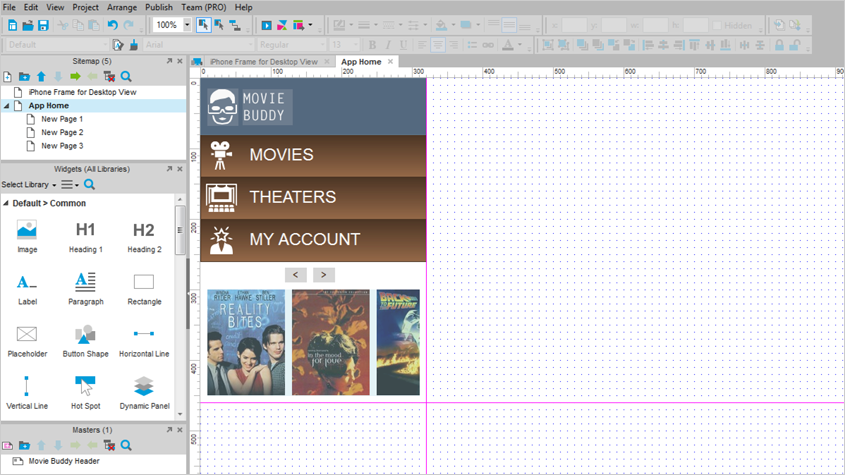Collapse the App Home tree node
Screen dimensions: 845x475
pos(7,106)
